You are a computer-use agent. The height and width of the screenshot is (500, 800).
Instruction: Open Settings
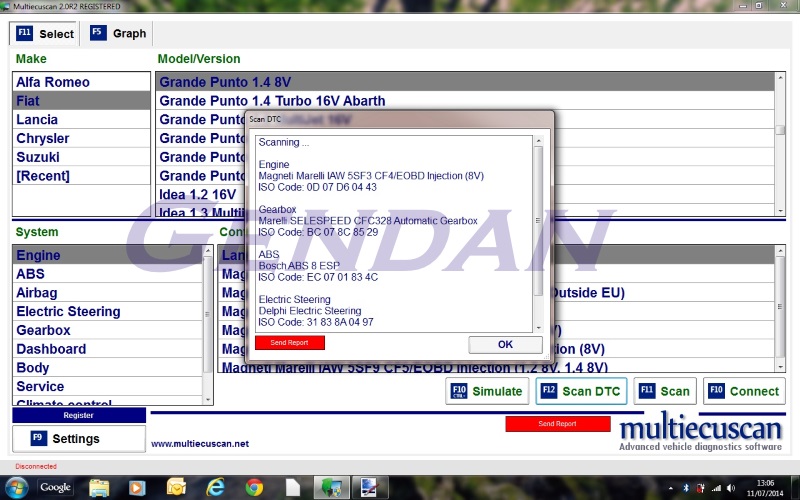(79, 439)
